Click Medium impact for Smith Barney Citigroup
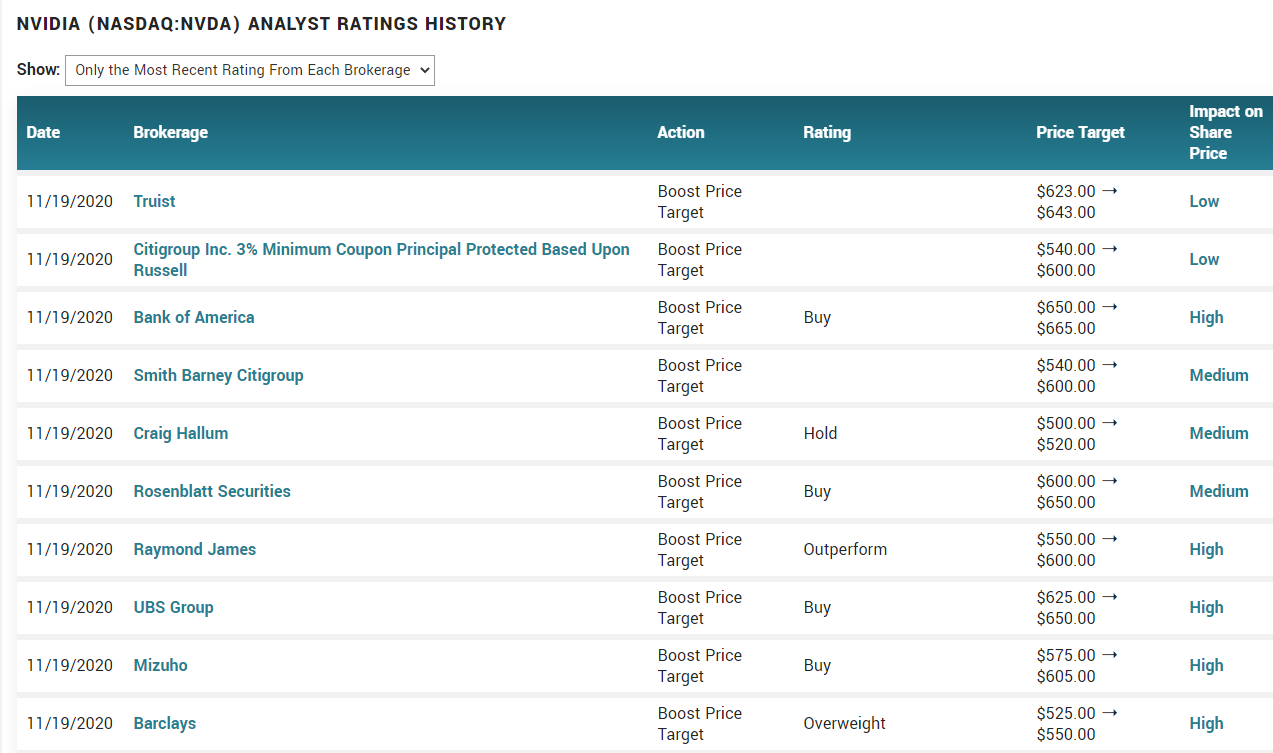Screen dimensions: 1273x753 coord(1219,375)
